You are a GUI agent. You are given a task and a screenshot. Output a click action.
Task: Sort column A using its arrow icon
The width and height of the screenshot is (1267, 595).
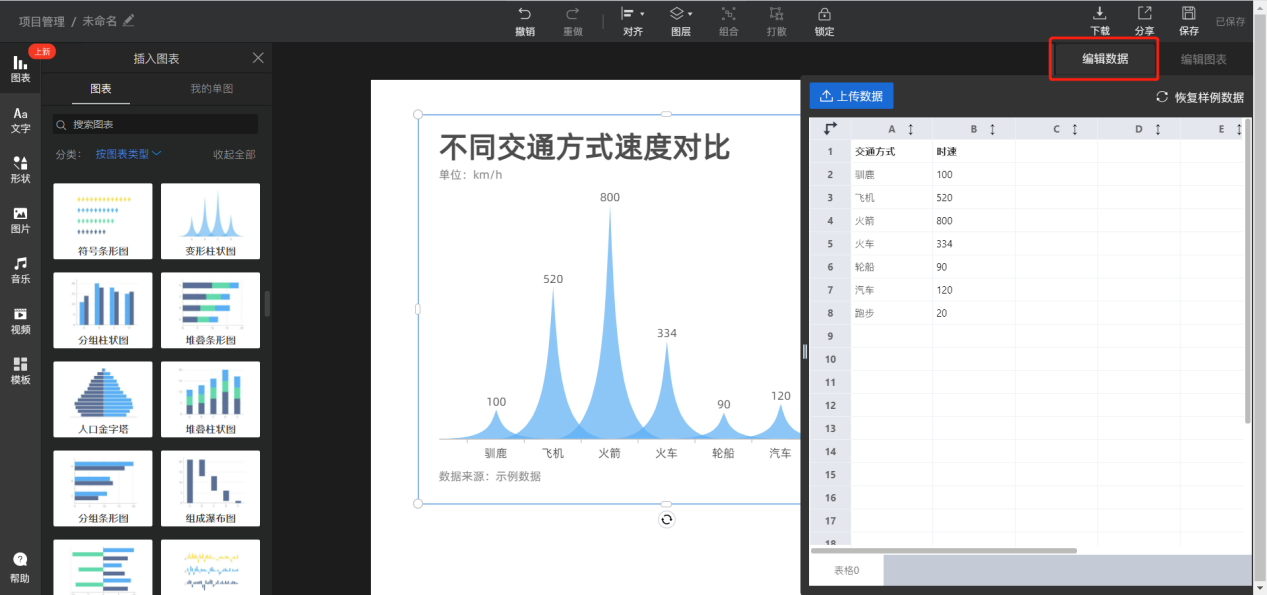tap(910, 129)
